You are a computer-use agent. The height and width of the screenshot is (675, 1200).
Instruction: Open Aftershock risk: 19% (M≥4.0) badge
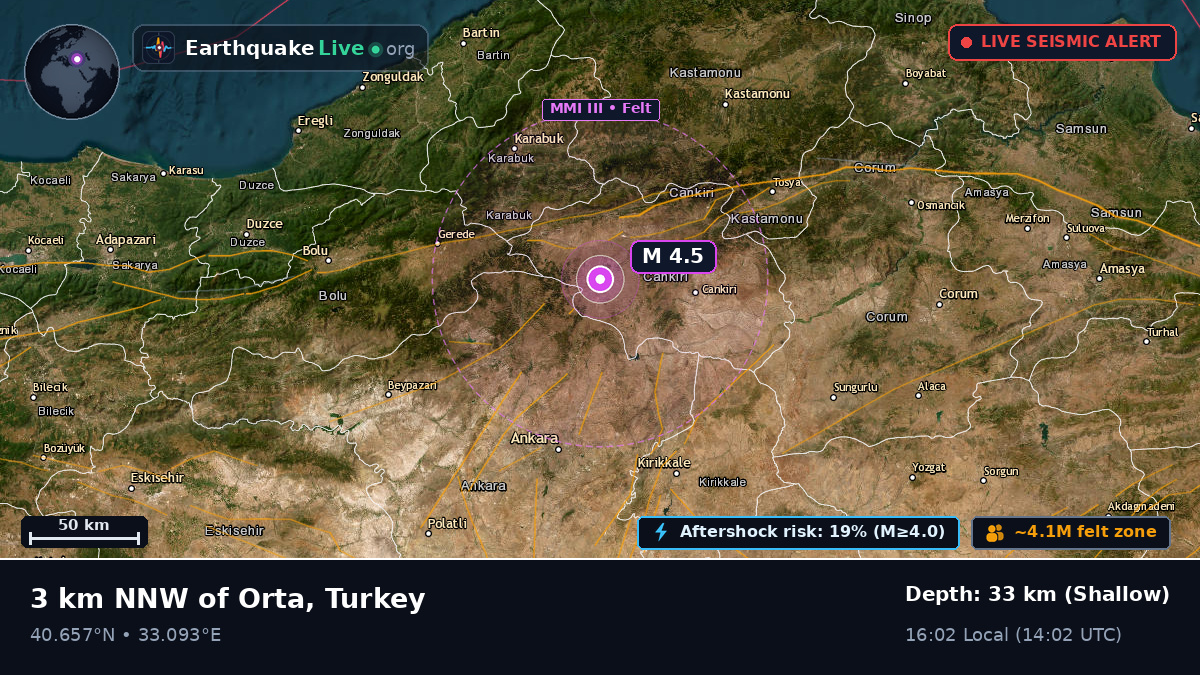tap(798, 532)
